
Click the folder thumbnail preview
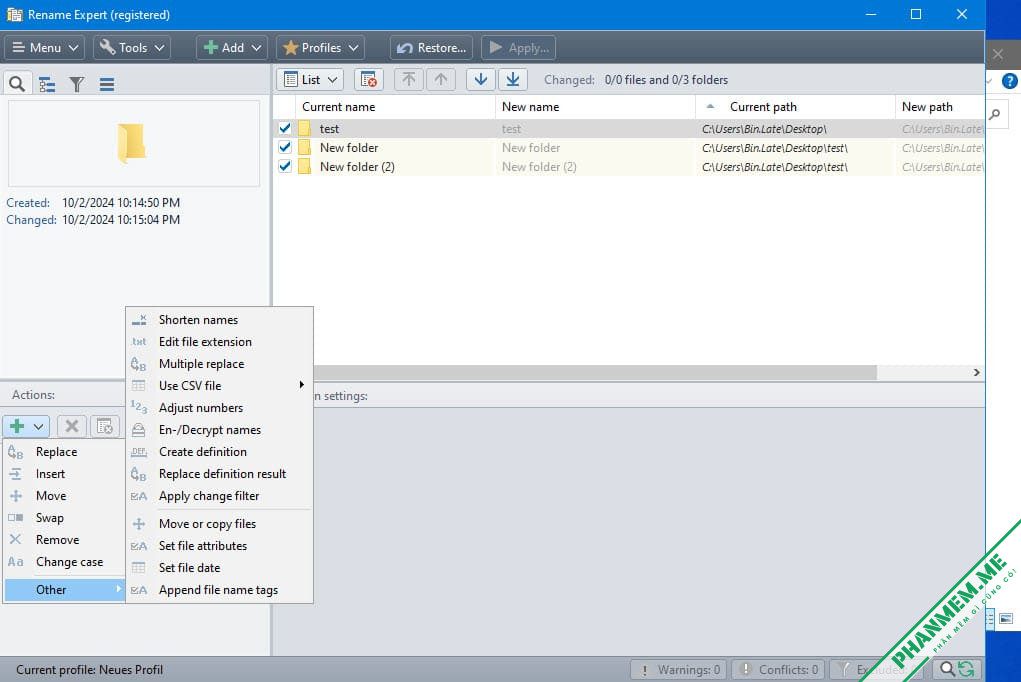pyautogui.click(x=133, y=143)
